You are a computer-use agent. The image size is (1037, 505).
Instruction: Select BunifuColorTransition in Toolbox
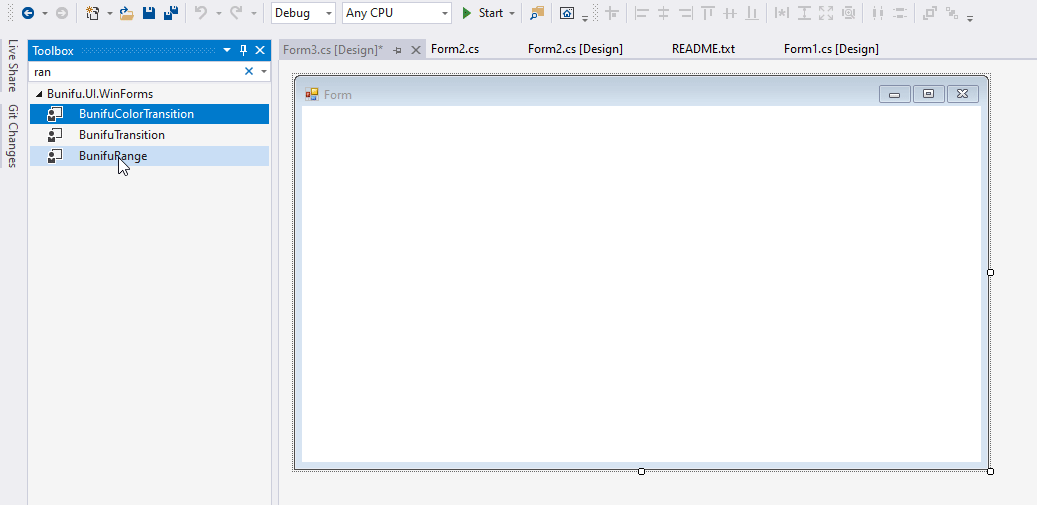(149, 114)
